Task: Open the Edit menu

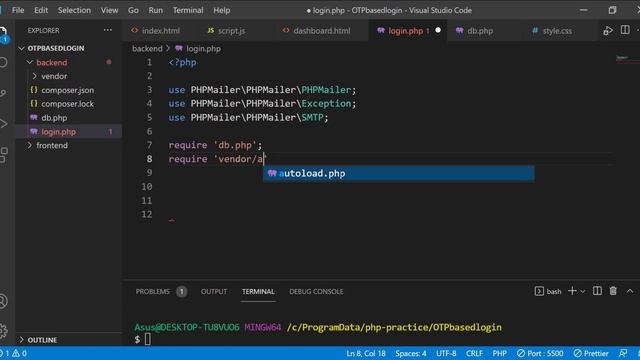Action: pos(41,10)
